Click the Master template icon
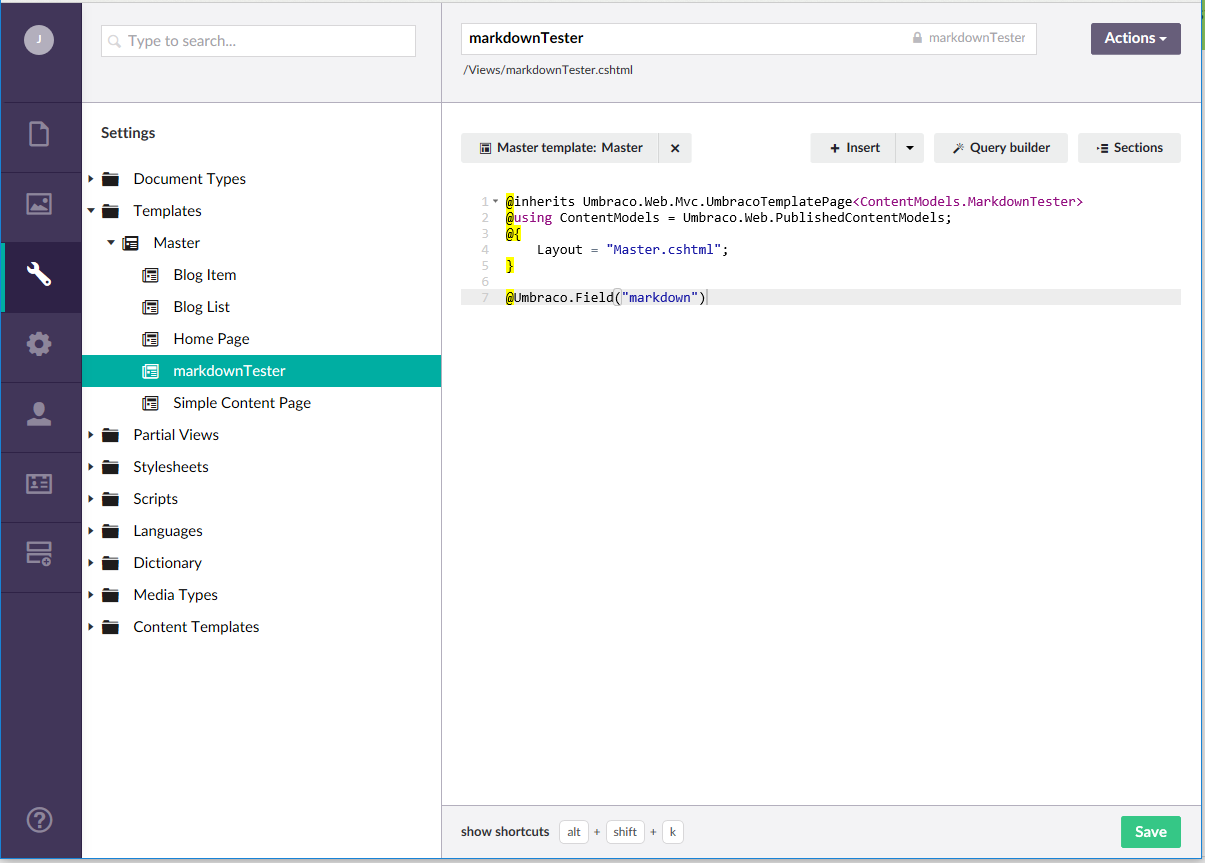The width and height of the screenshot is (1205, 863). [x=131, y=243]
